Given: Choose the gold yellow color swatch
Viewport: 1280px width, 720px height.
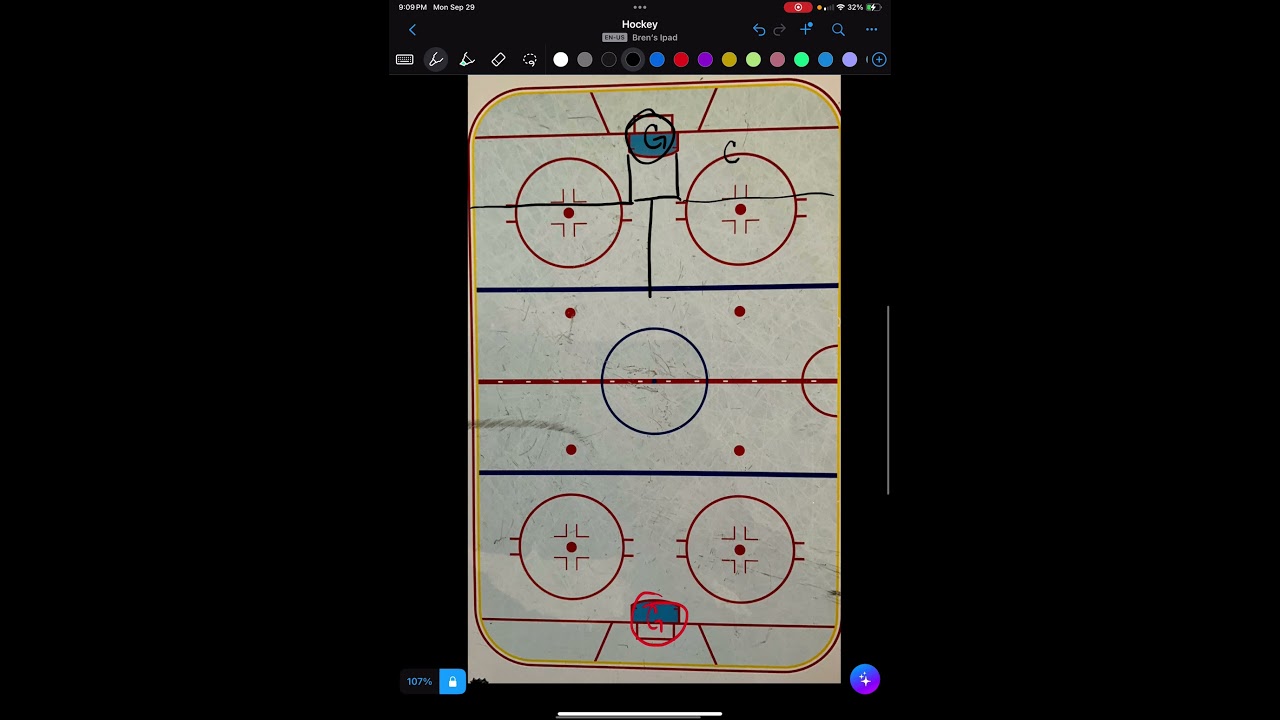Looking at the screenshot, I should 729,60.
